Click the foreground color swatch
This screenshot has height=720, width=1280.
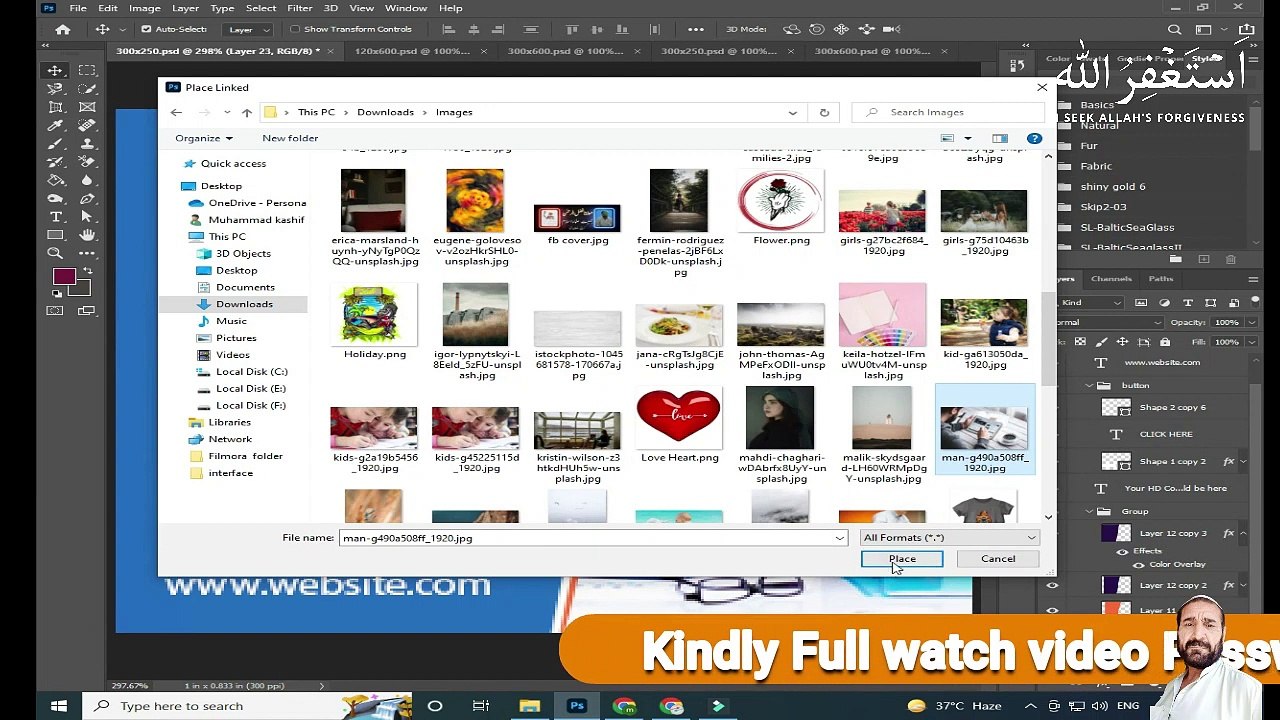[64, 277]
